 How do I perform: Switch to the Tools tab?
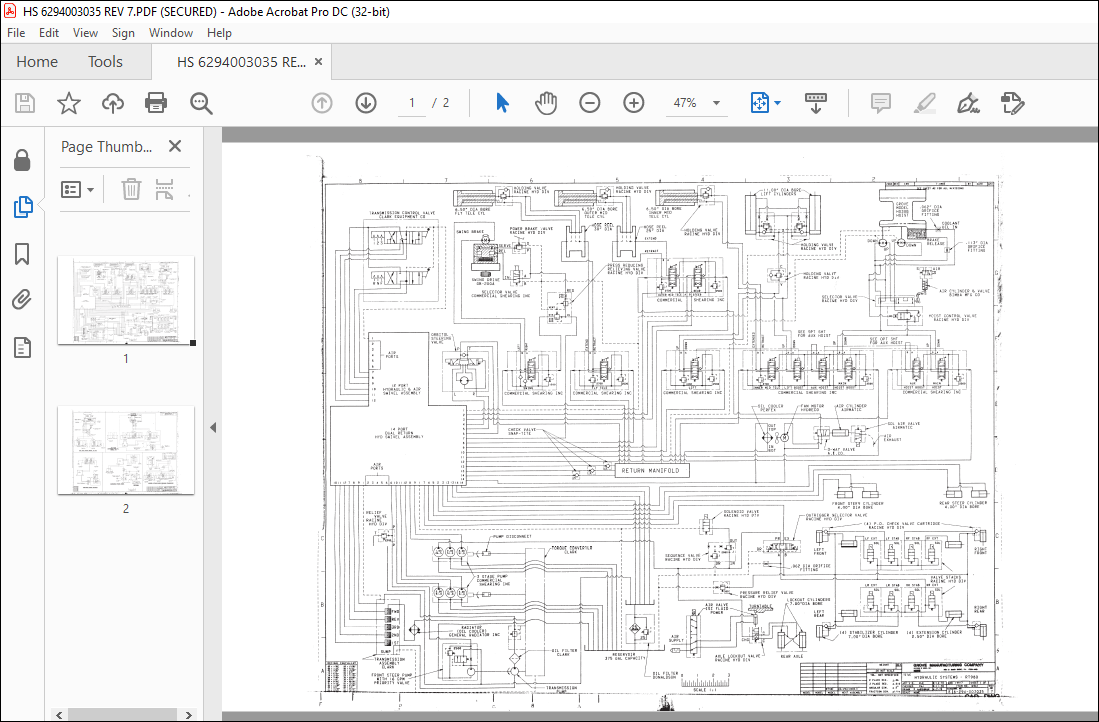[x=105, y=62]
